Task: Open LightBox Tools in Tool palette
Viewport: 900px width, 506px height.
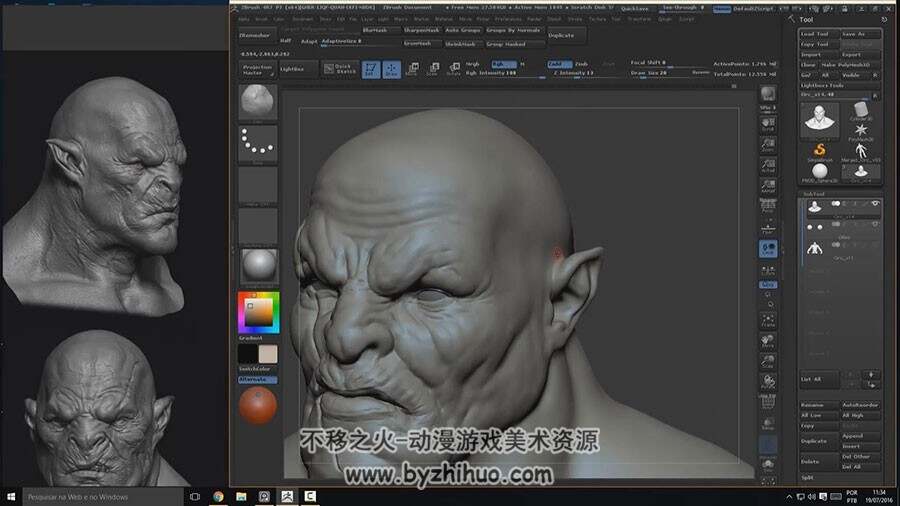Action: [840, 85]
